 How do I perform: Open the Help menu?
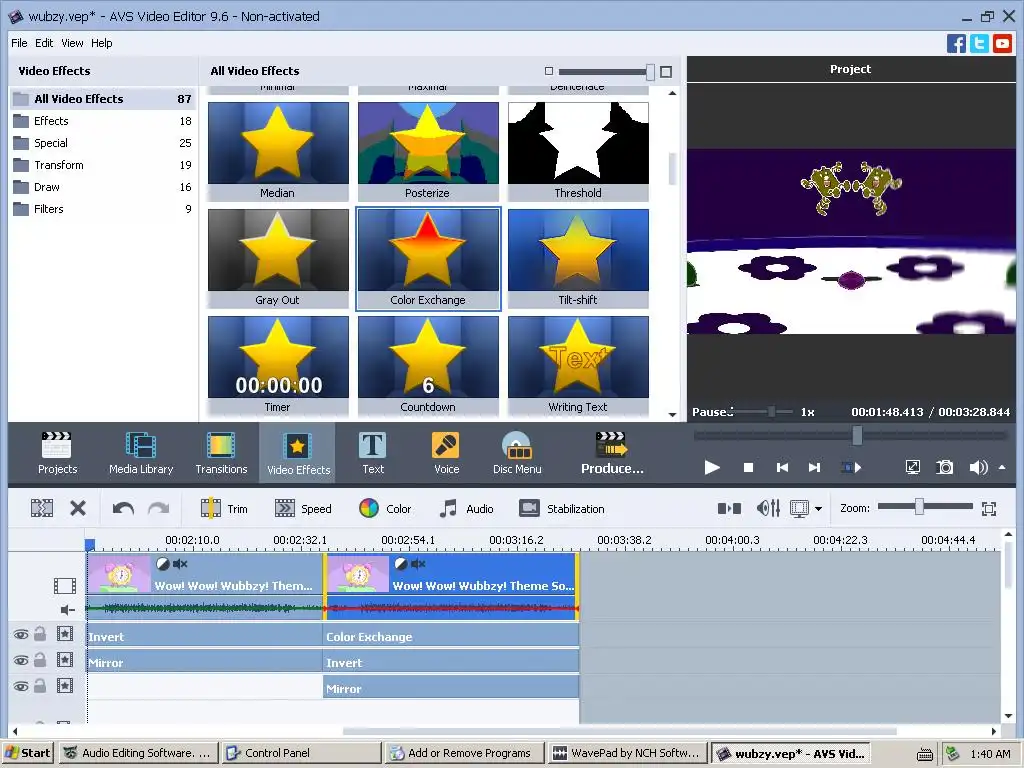(101, 43)
